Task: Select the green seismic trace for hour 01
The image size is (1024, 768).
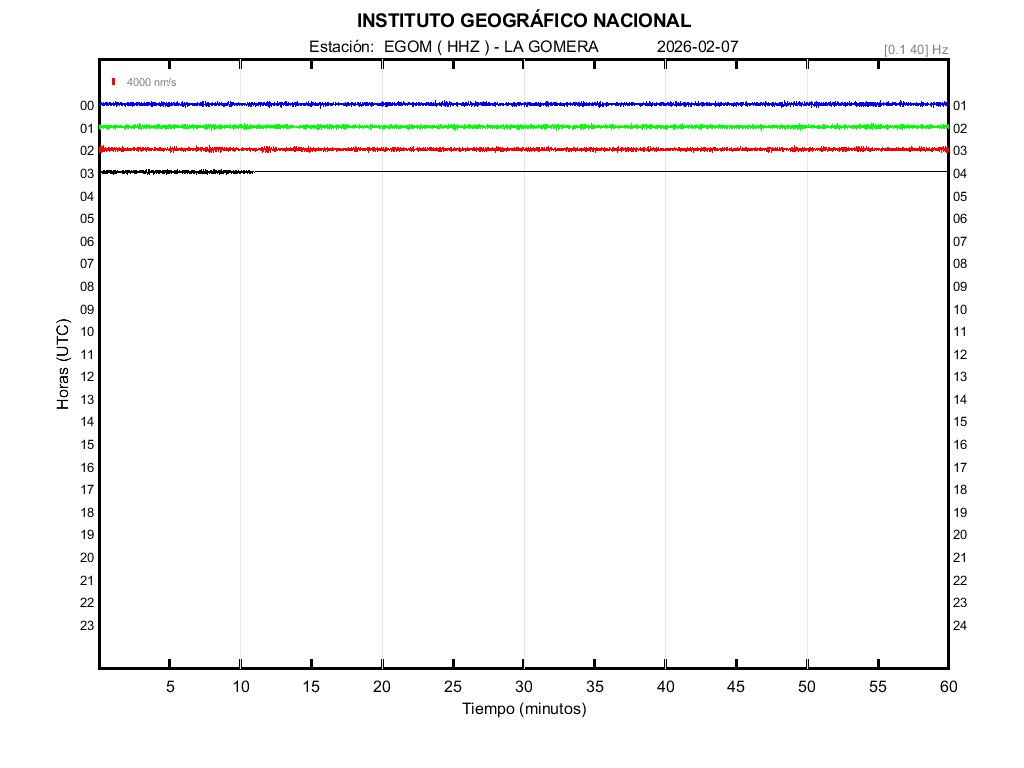Action: [x=523, y=126]
